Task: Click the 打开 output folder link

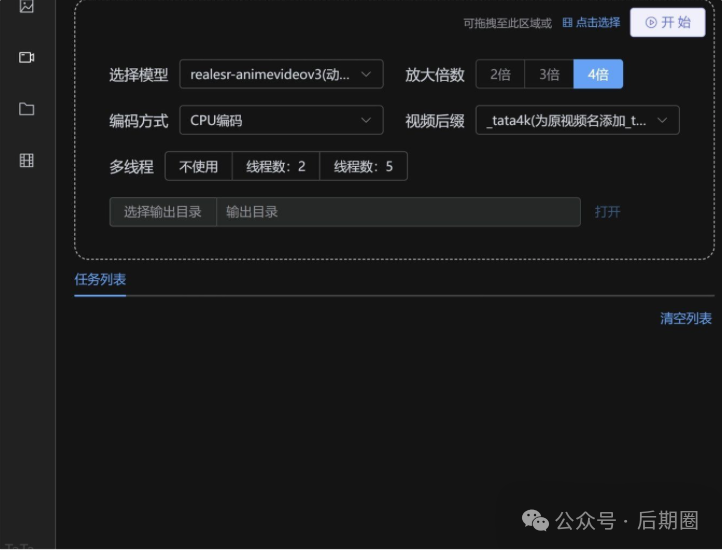Action: pos(607,212)
